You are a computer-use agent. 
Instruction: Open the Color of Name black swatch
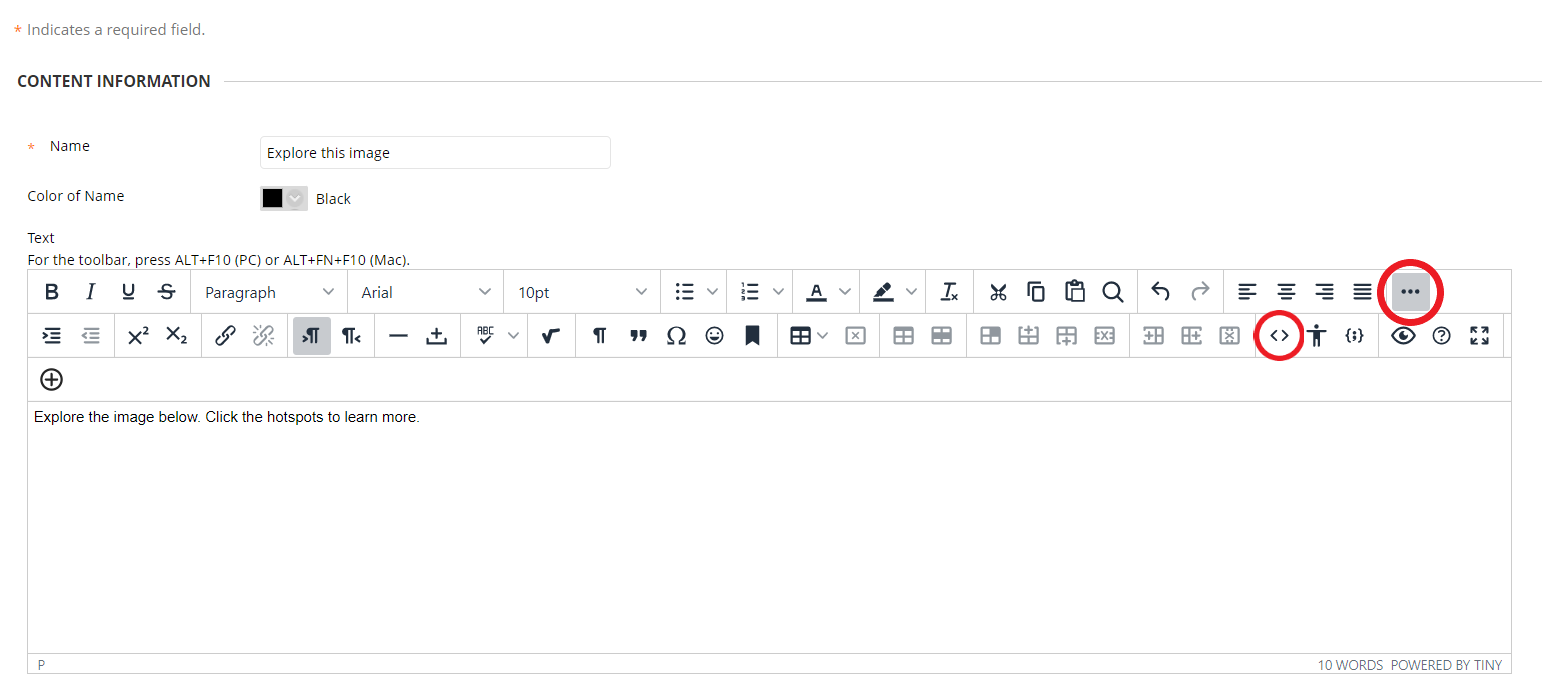(282, 198)
